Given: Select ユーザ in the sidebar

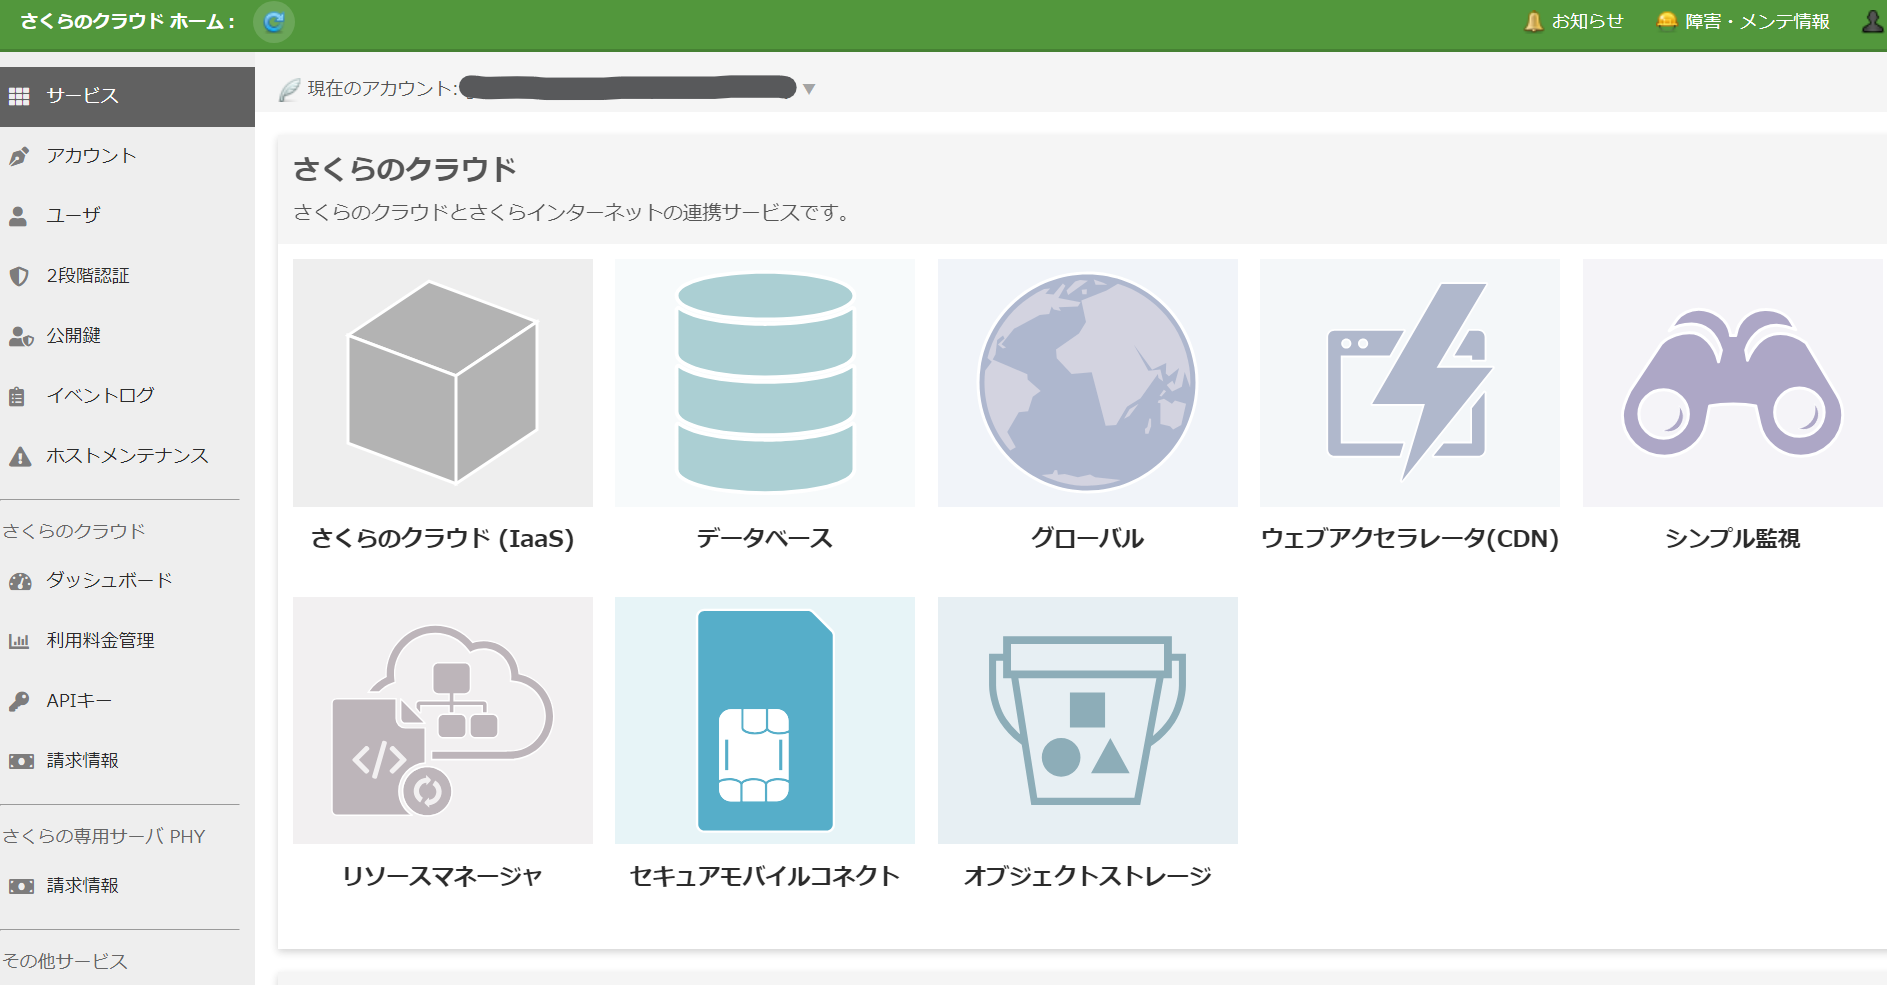Looking at the screenshot, I should point(127,216).
